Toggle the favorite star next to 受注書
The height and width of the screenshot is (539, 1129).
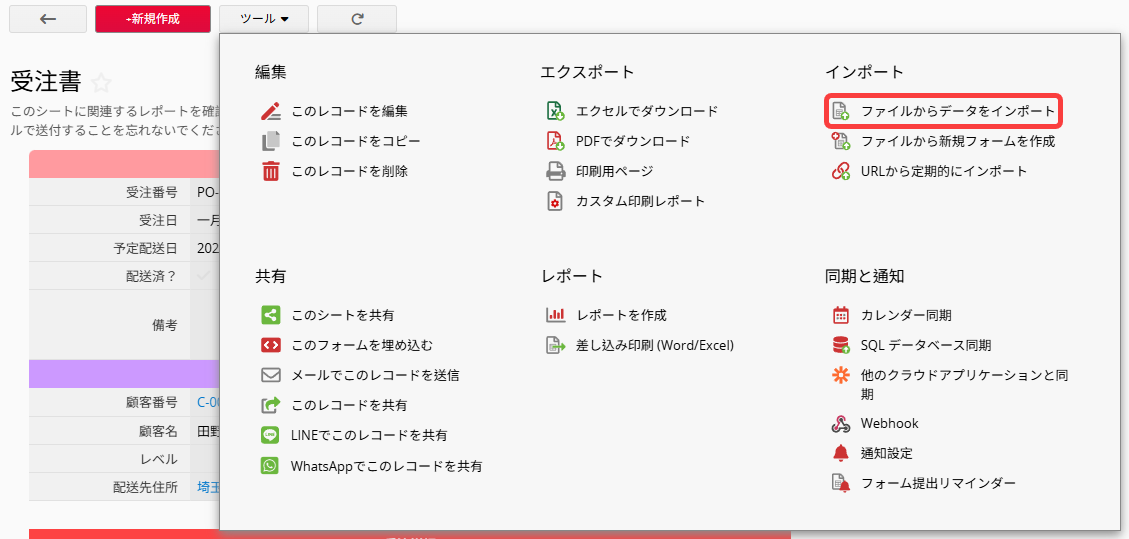[101, 83]
